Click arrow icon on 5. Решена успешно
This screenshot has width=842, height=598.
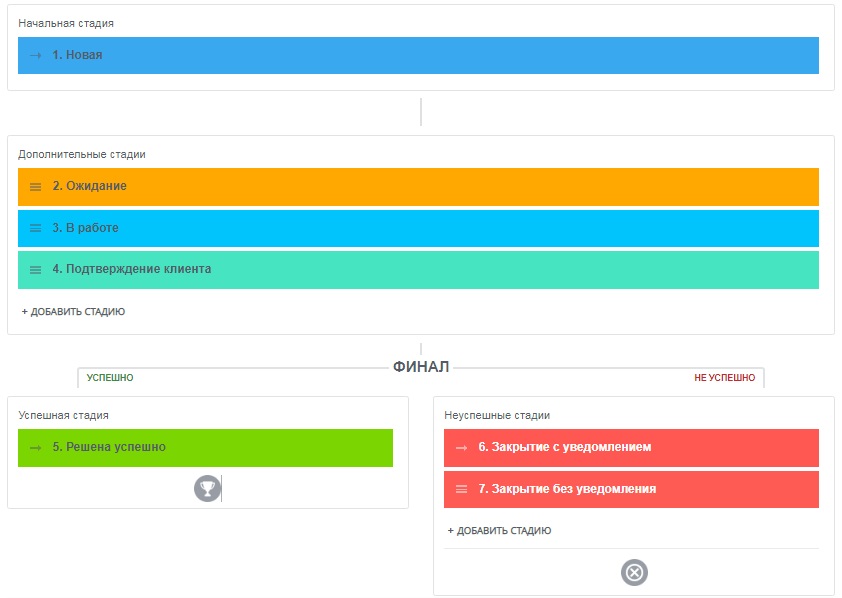click(x=35, y=448)
